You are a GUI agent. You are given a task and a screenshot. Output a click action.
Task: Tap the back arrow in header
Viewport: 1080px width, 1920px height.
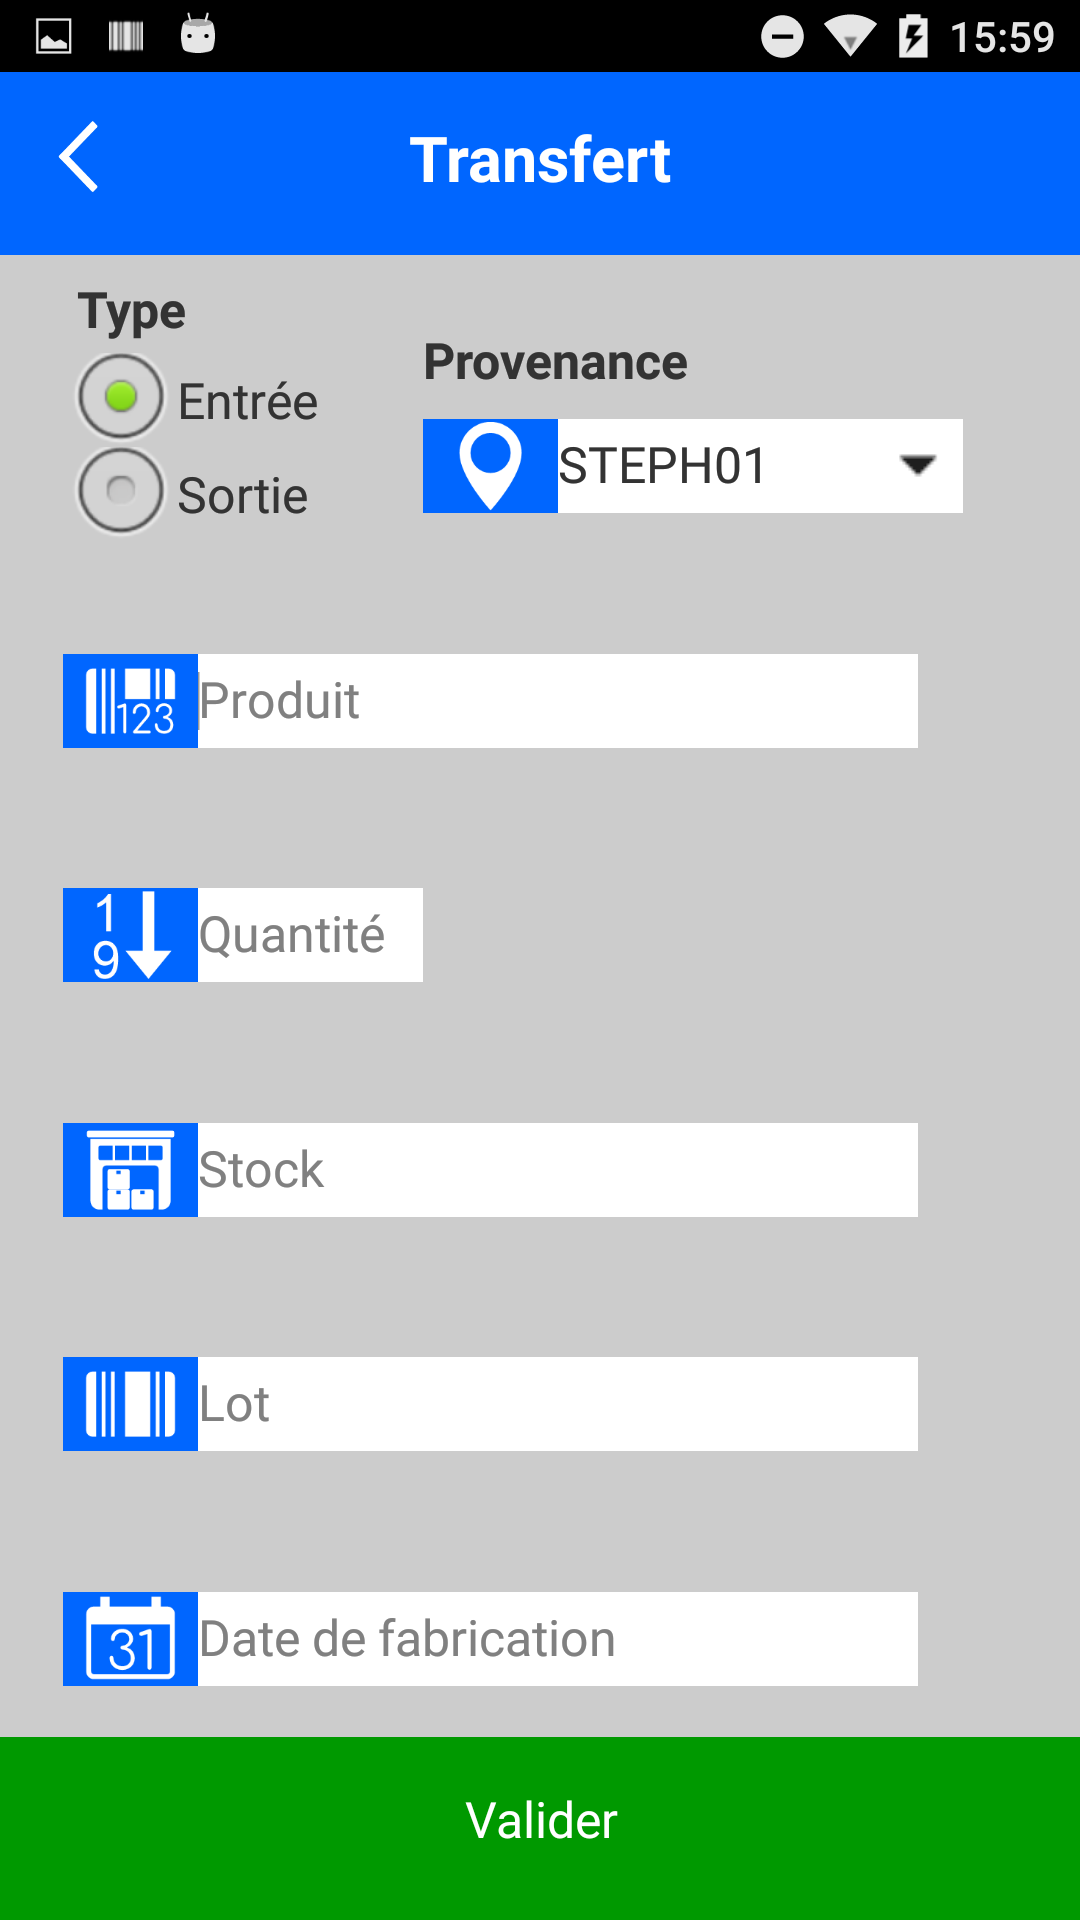[79, 157]
